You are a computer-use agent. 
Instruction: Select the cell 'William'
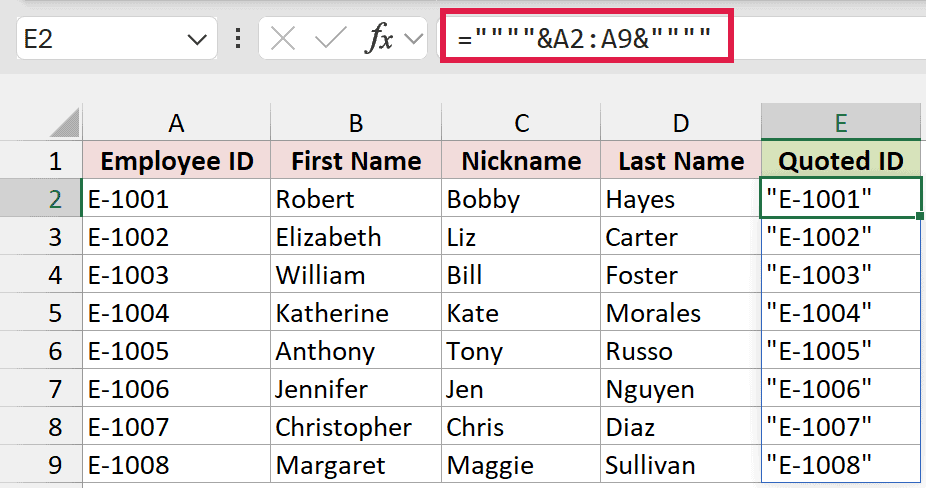coord(356,275)
